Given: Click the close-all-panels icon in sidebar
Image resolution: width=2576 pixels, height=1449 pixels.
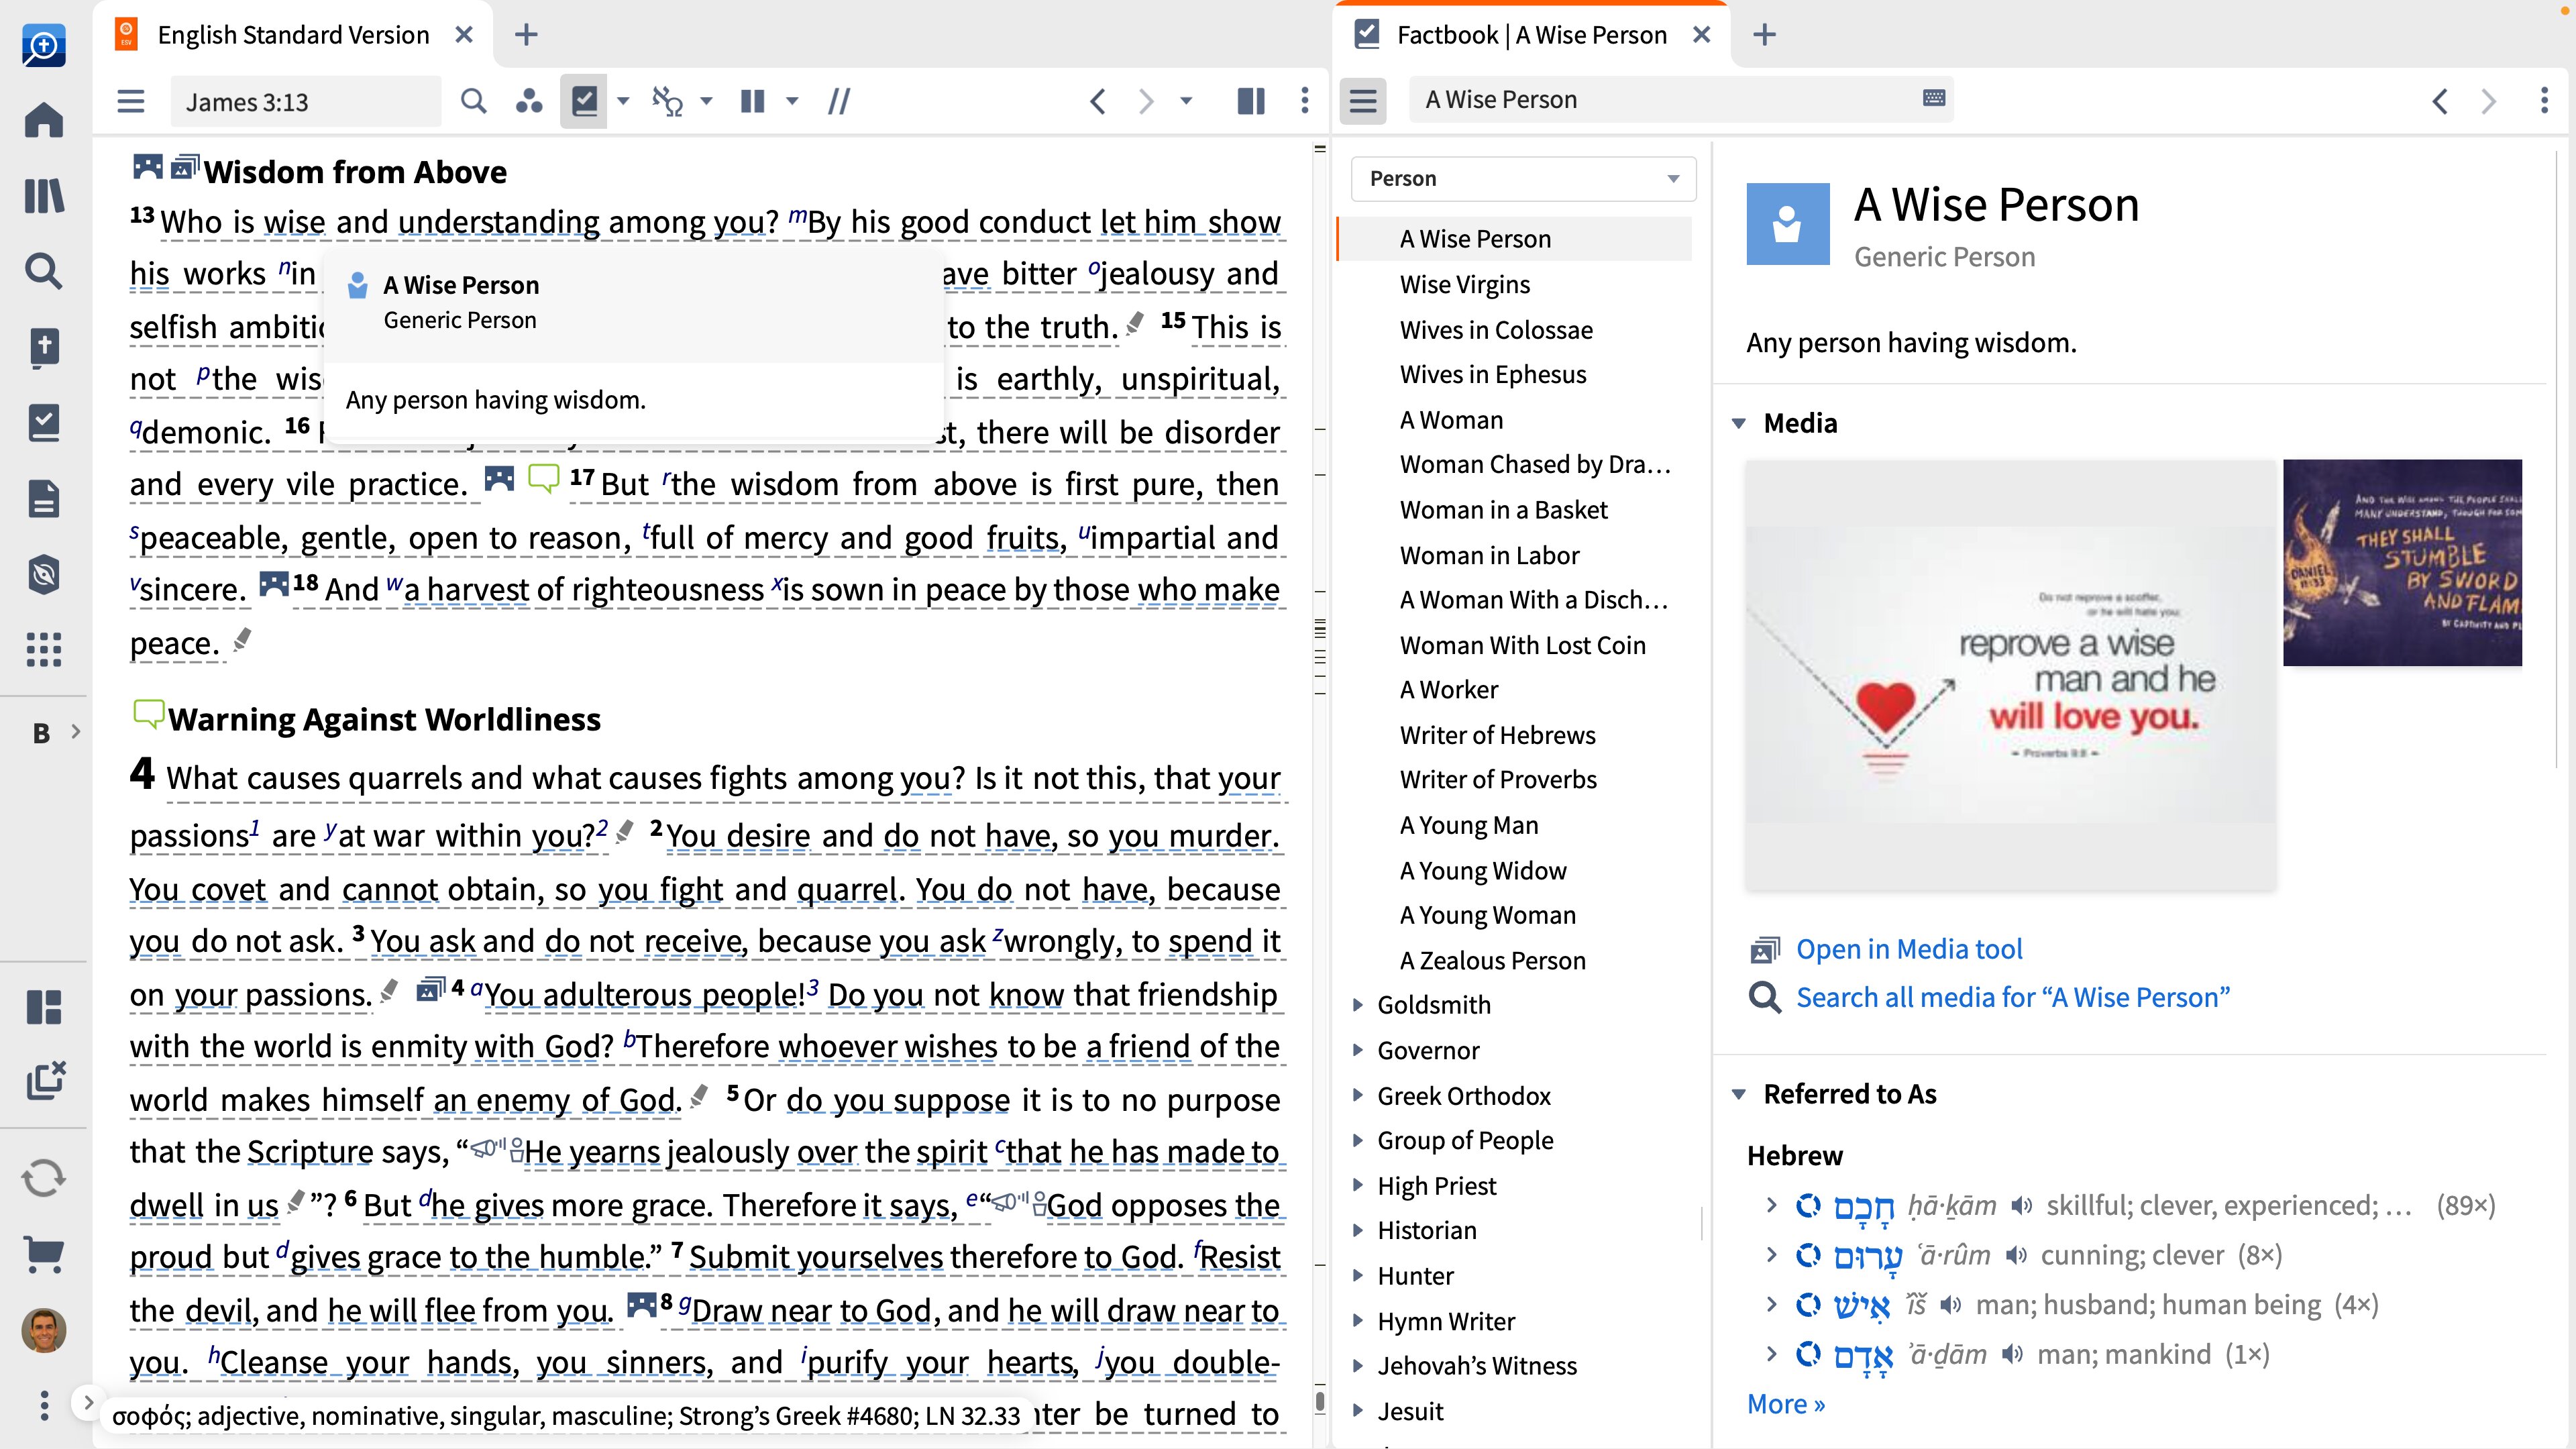Looking at the screenshot, I should coord(45,1080).
